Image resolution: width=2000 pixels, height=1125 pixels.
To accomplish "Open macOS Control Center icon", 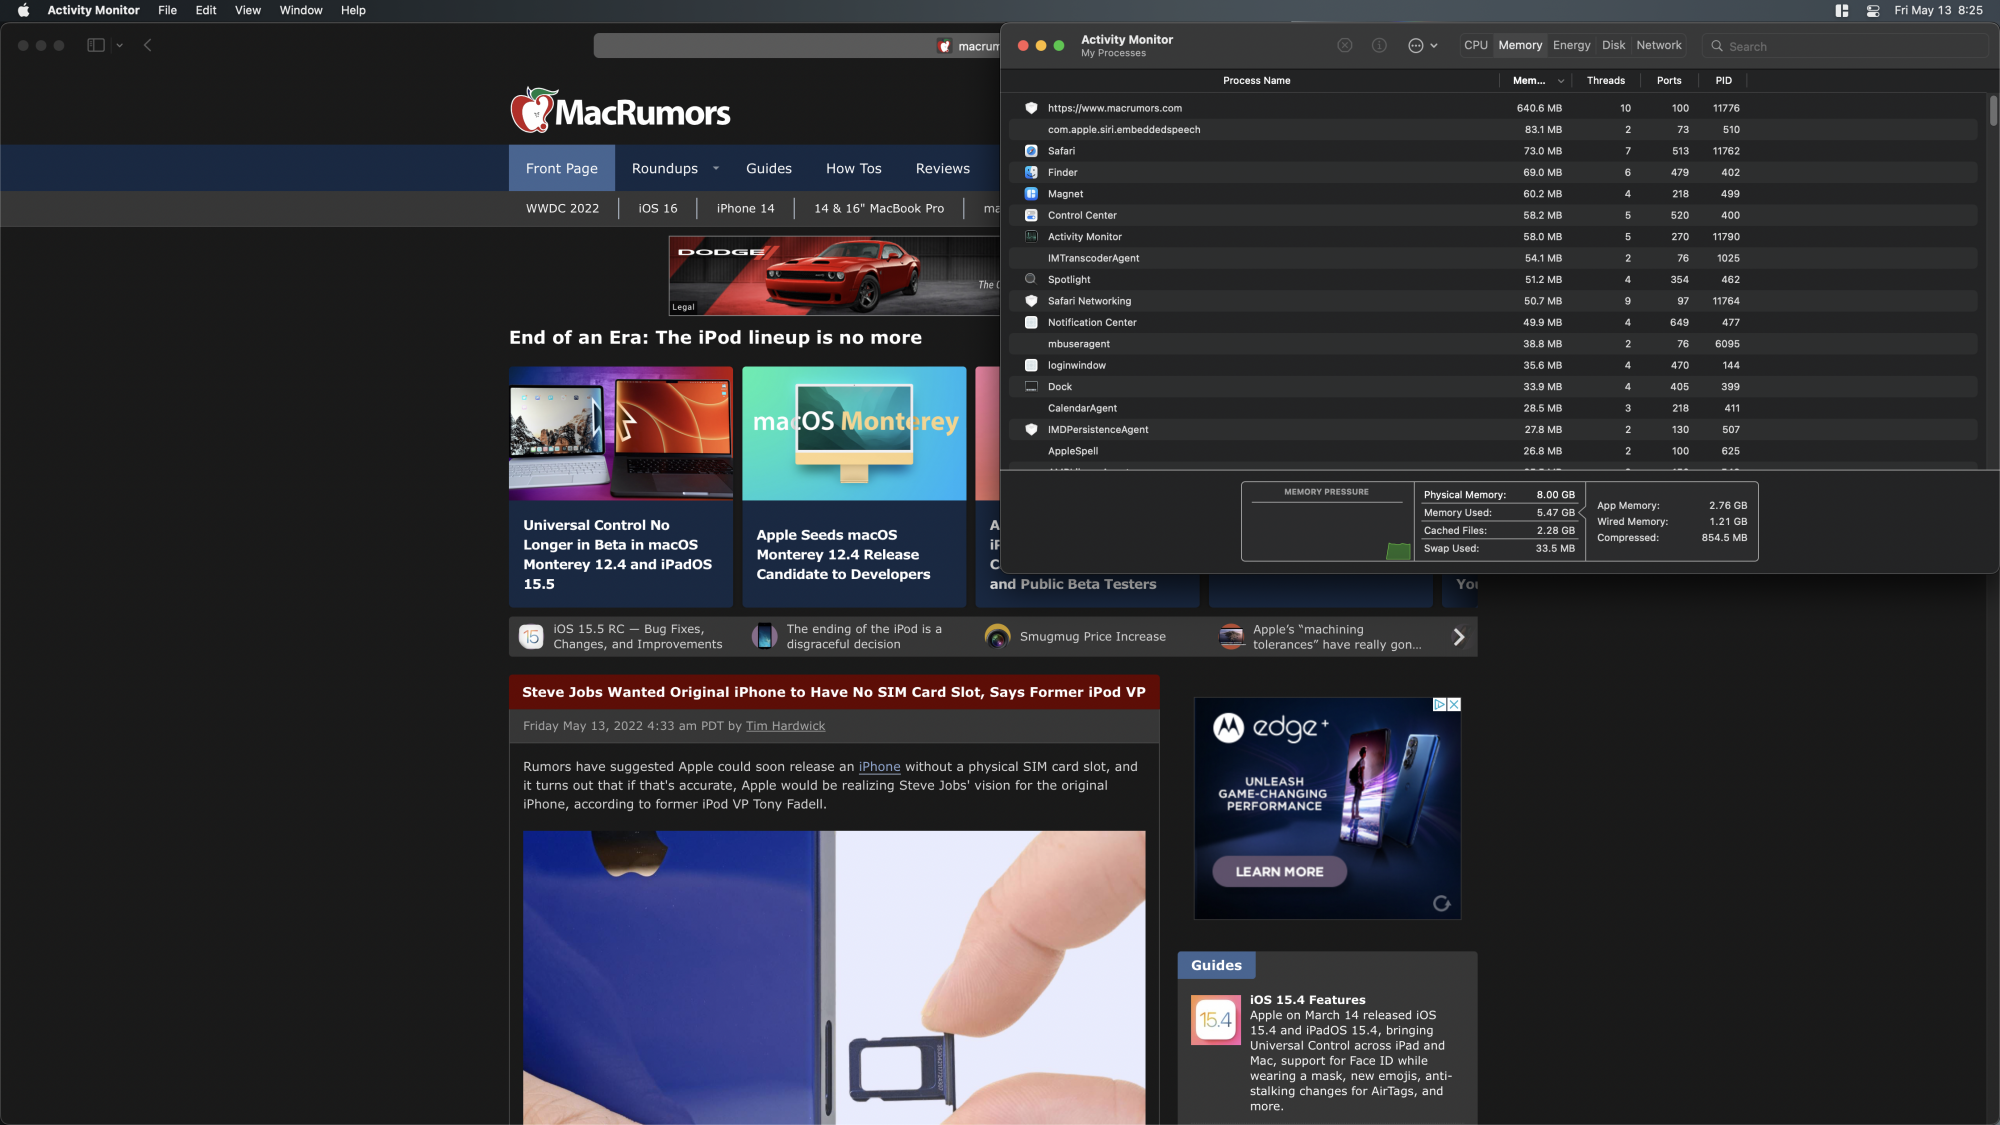I will point(1872,11).
